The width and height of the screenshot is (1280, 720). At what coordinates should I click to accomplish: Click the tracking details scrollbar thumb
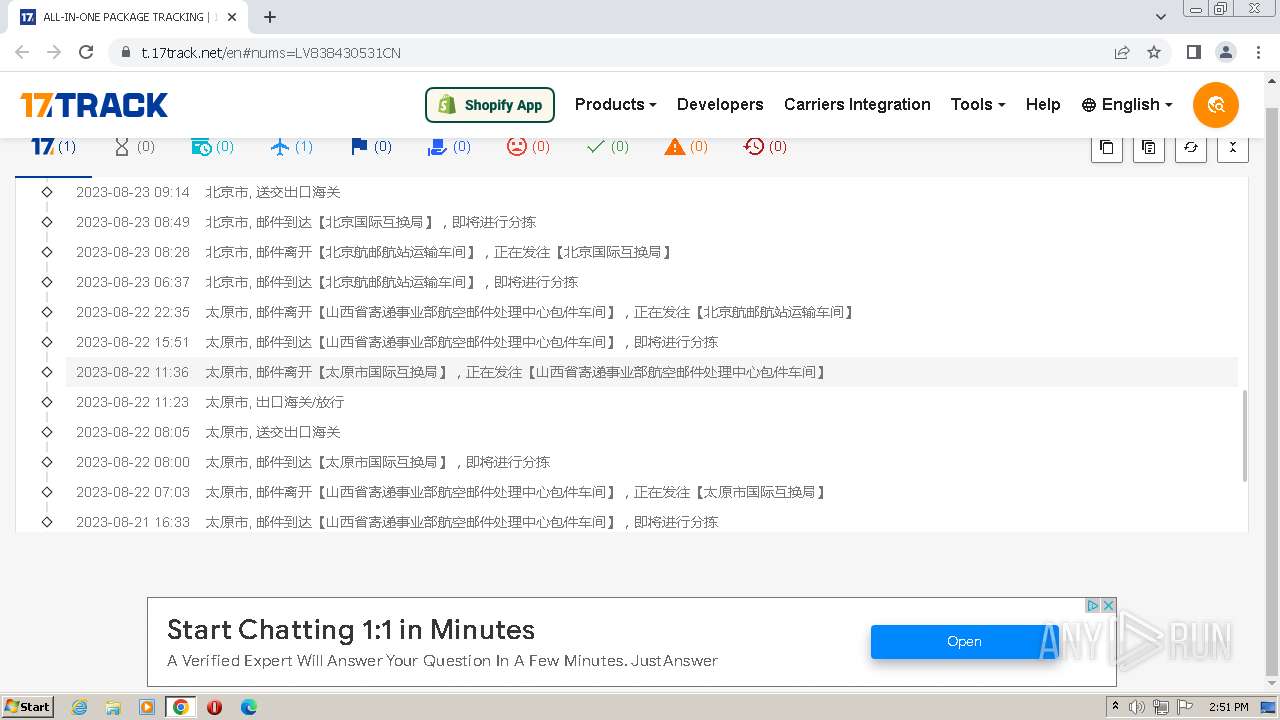tap(1245, 436)
